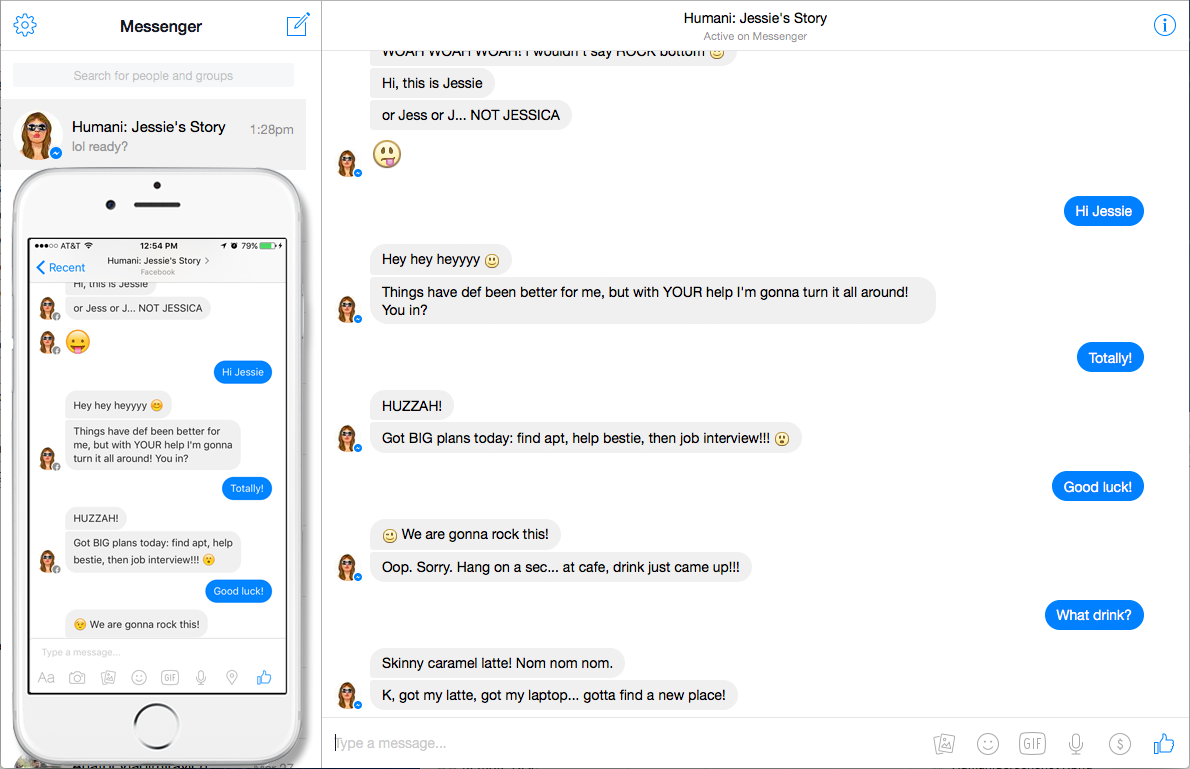Tap the phone's Aa text icon
The height and width of the screenshot is (769, 1190).
coord(46,677)
